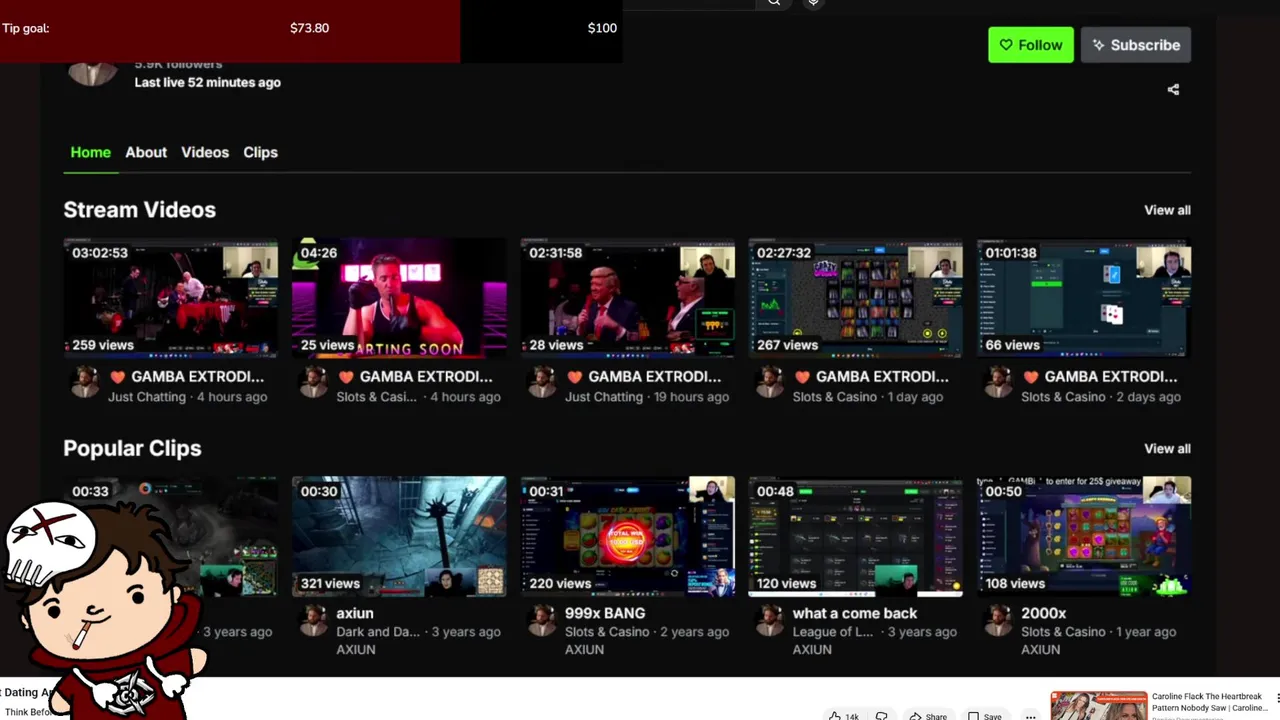Open video title from 2 days ago
This screenshot has width=1280, height=720.
(1099, 377)
